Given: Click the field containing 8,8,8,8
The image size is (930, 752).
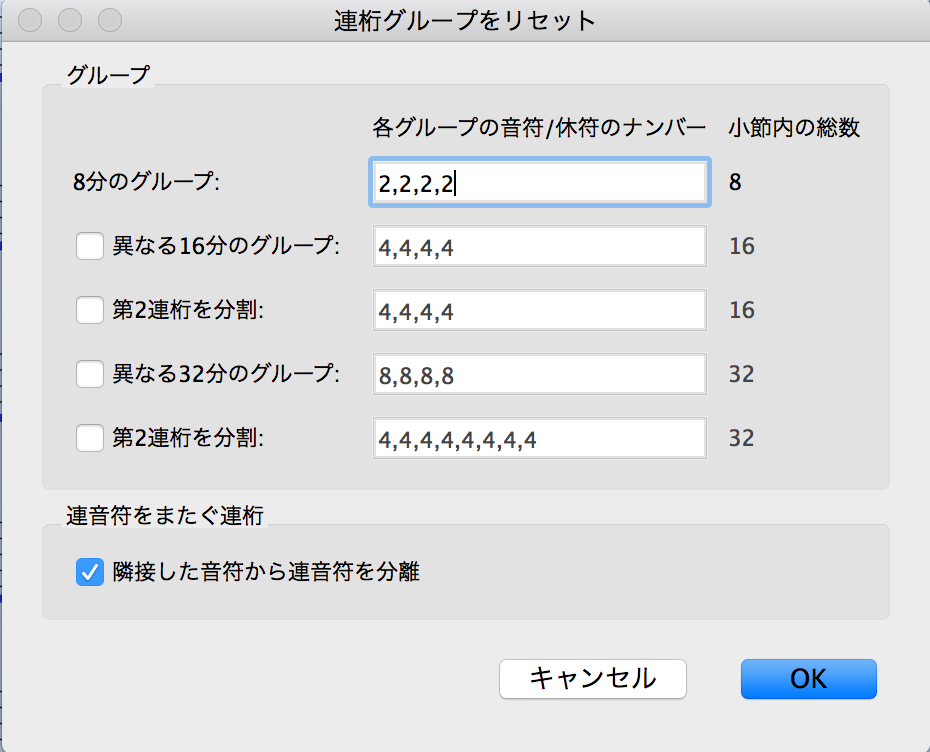Looking at the screenshot, I should (x=540, y=375).
